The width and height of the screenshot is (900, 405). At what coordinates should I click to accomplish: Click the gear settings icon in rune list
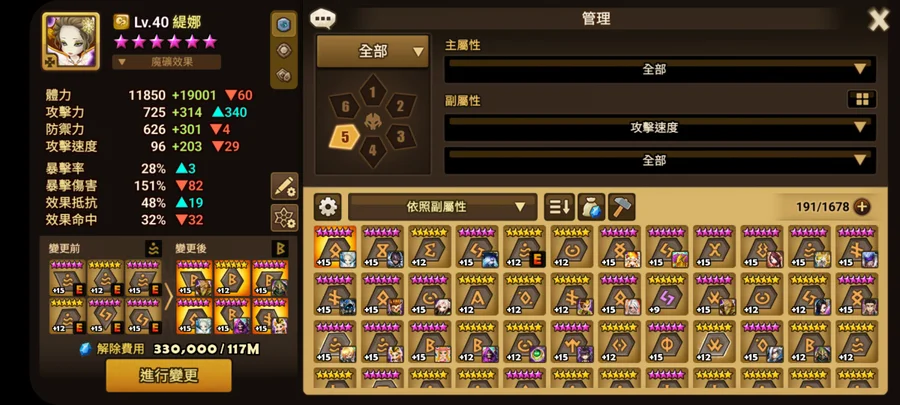click(x=328, y=207)
